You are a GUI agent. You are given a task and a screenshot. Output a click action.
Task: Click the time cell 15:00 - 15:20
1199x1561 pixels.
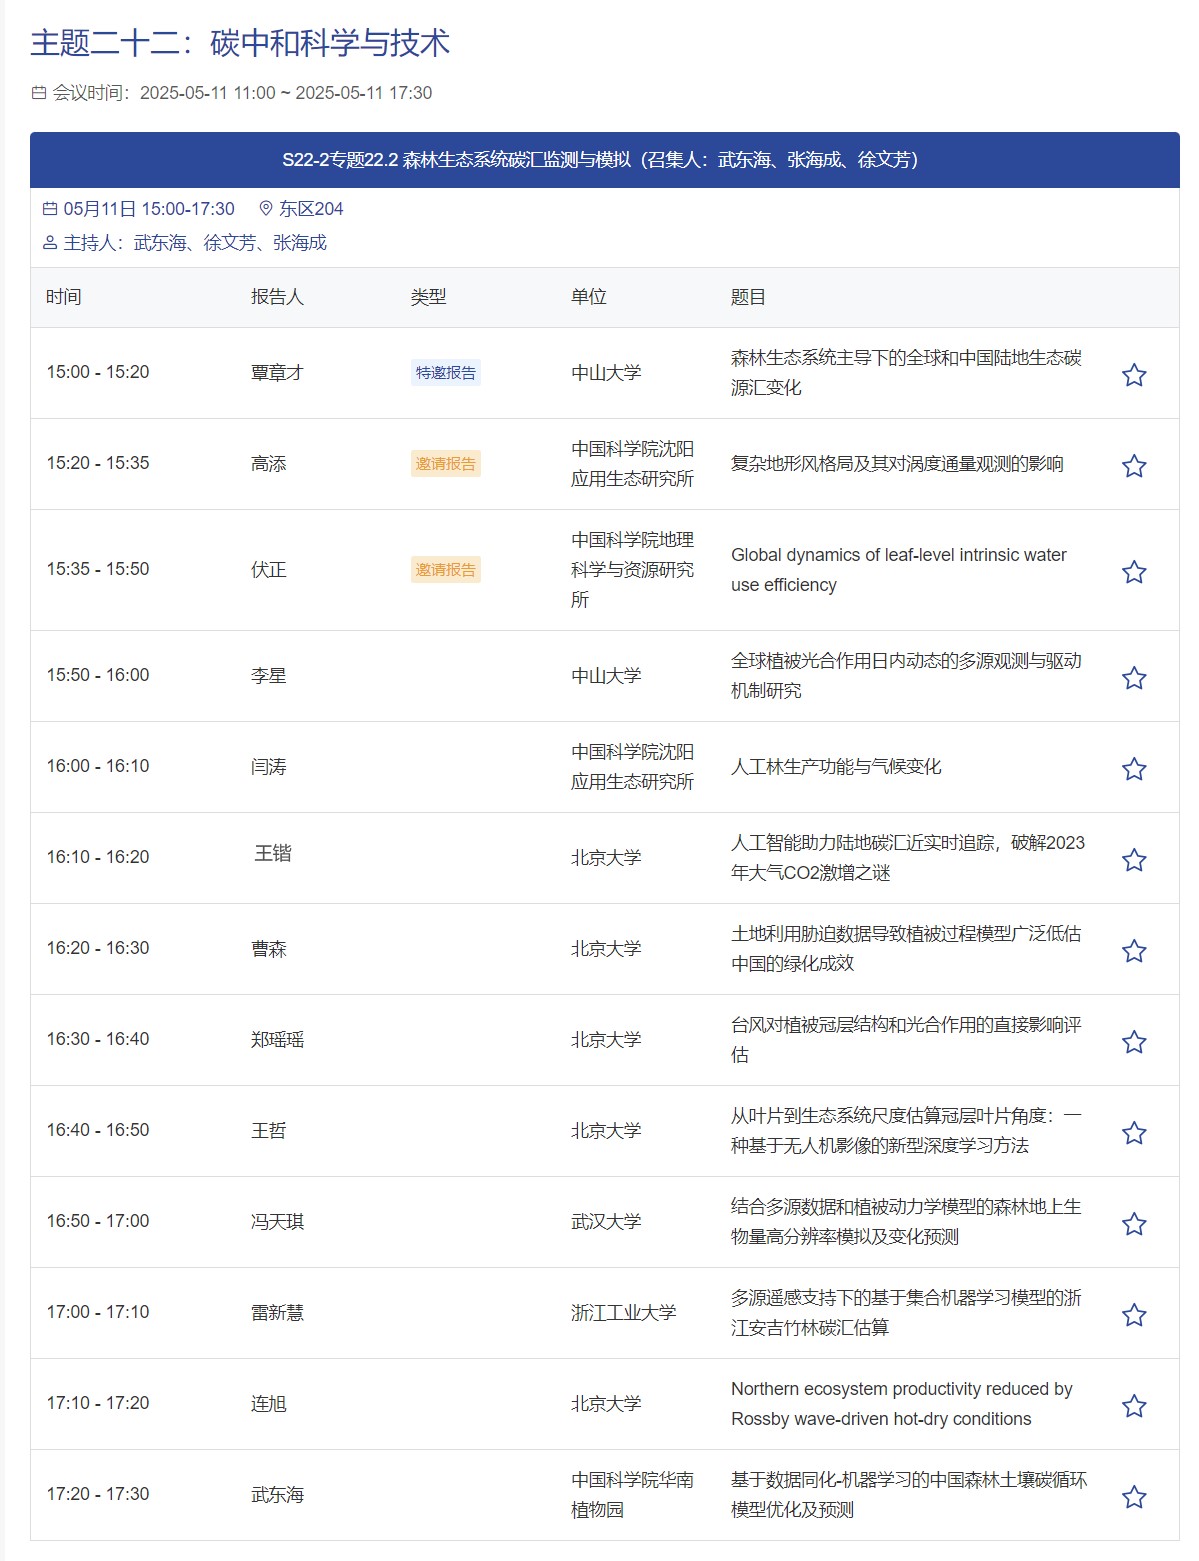tap(98, 372)
